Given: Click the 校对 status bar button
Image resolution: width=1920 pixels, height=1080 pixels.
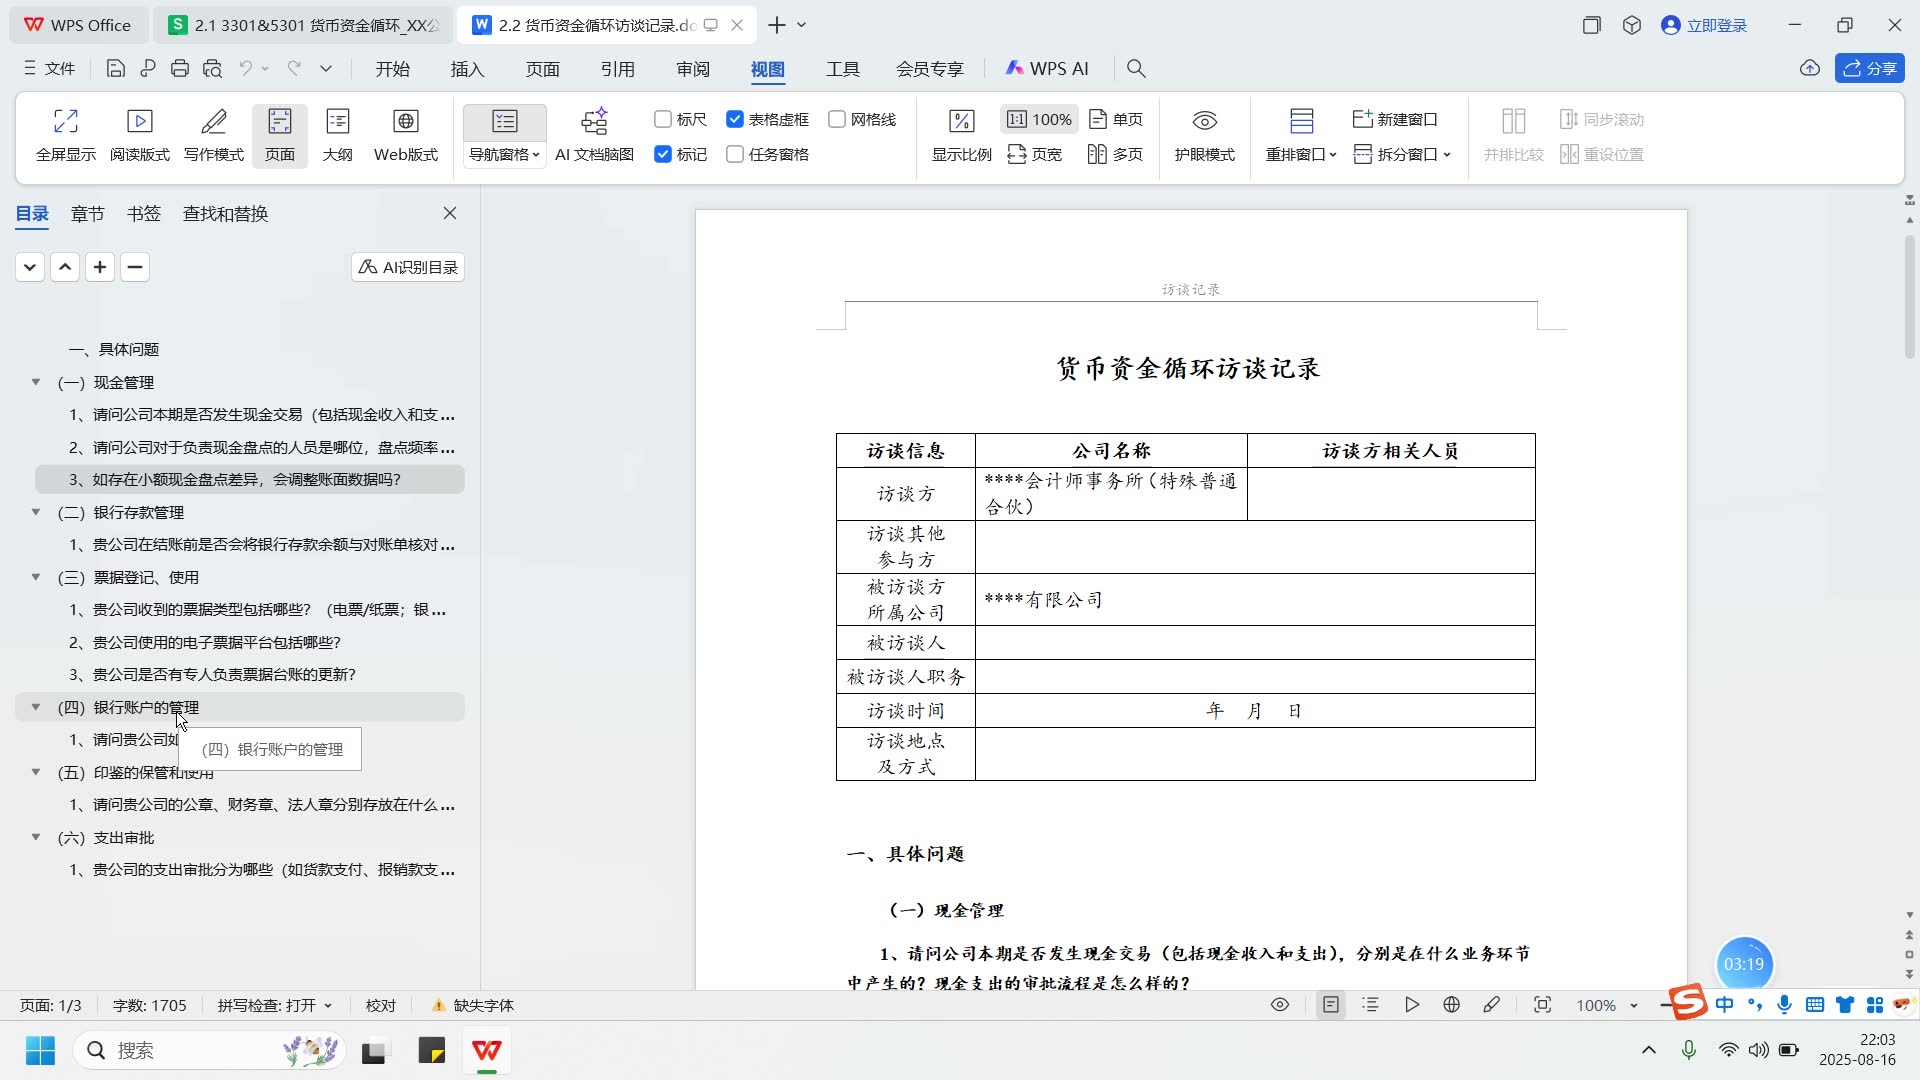Looking at the screenshot, I should [380, 1005].
